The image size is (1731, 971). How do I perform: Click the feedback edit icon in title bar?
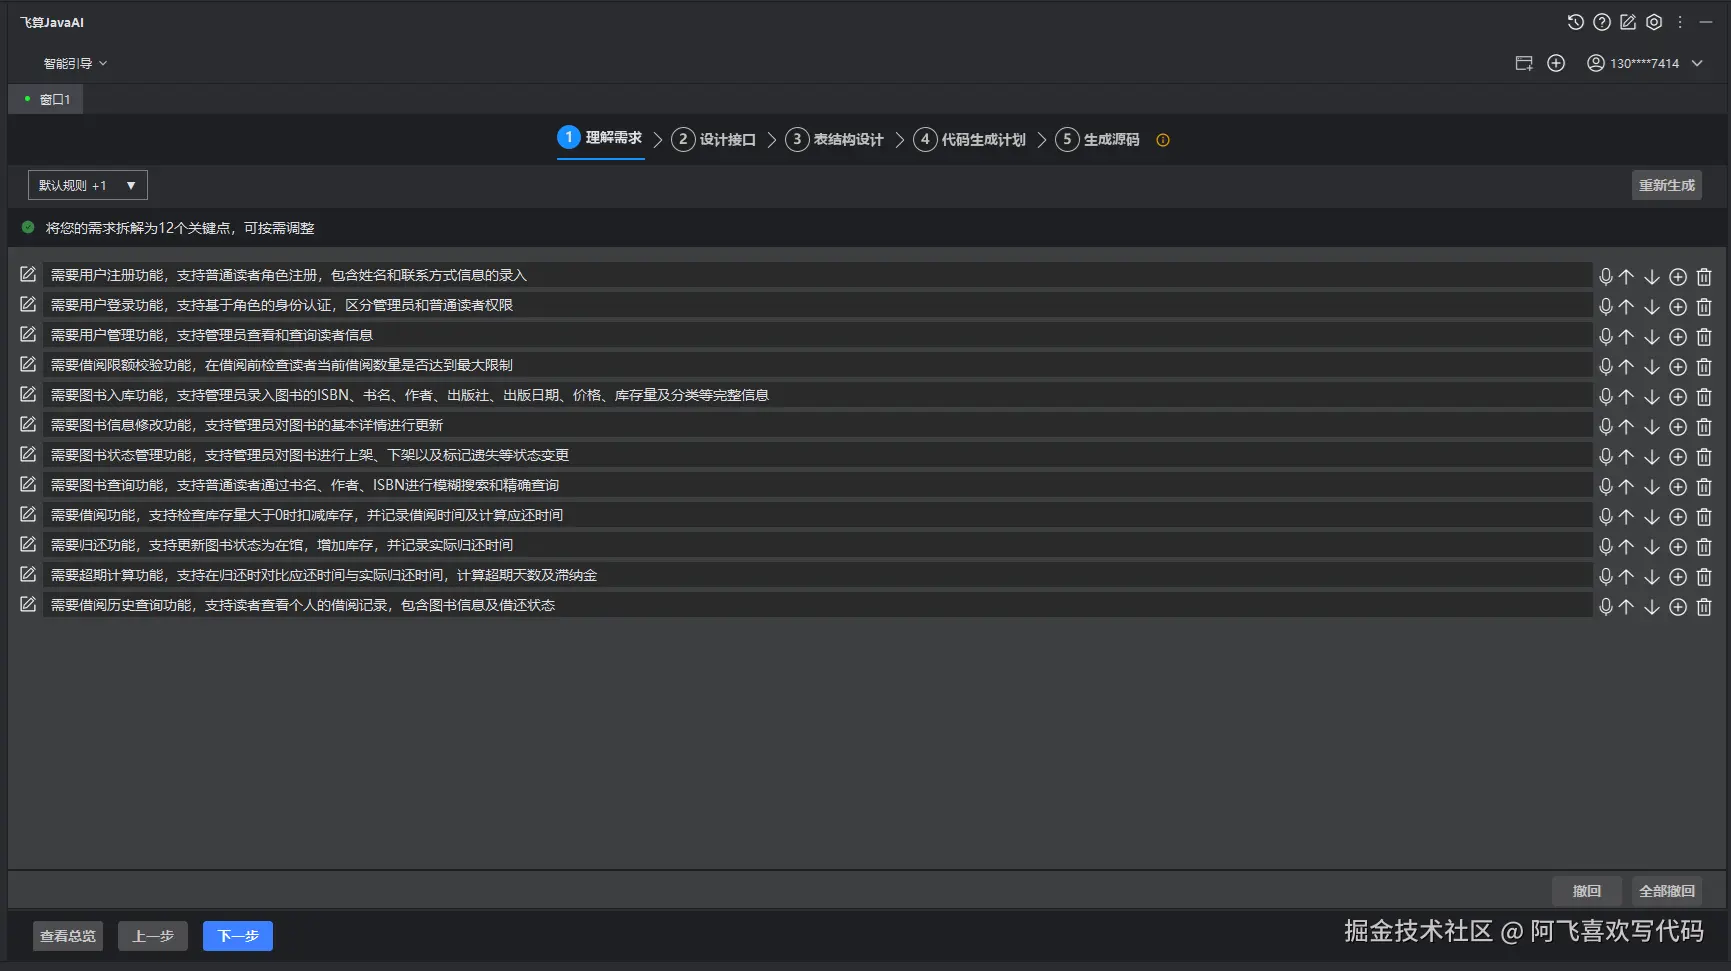click(x=1628, y=22)
